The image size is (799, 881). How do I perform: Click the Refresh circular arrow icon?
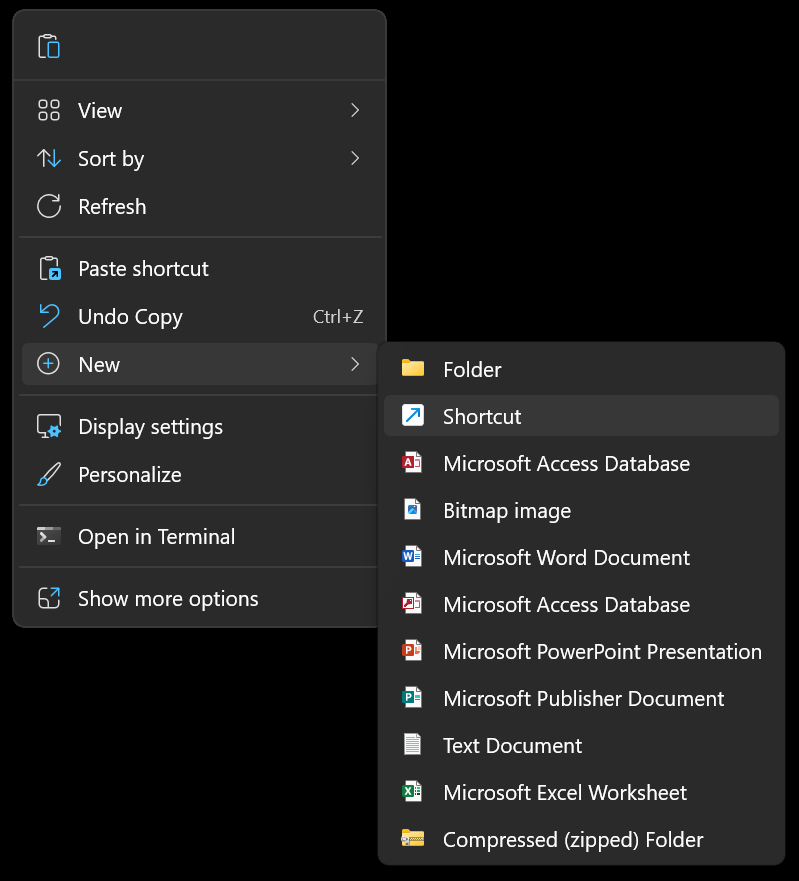[49, 207]
